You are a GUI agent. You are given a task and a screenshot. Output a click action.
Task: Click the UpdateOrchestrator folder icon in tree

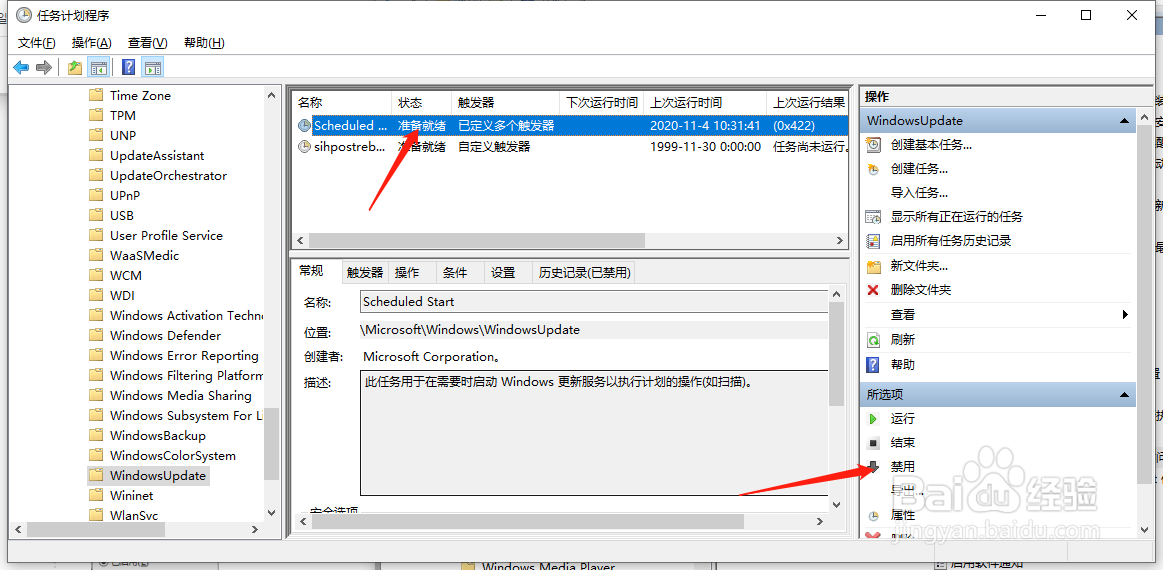point(95,176)
